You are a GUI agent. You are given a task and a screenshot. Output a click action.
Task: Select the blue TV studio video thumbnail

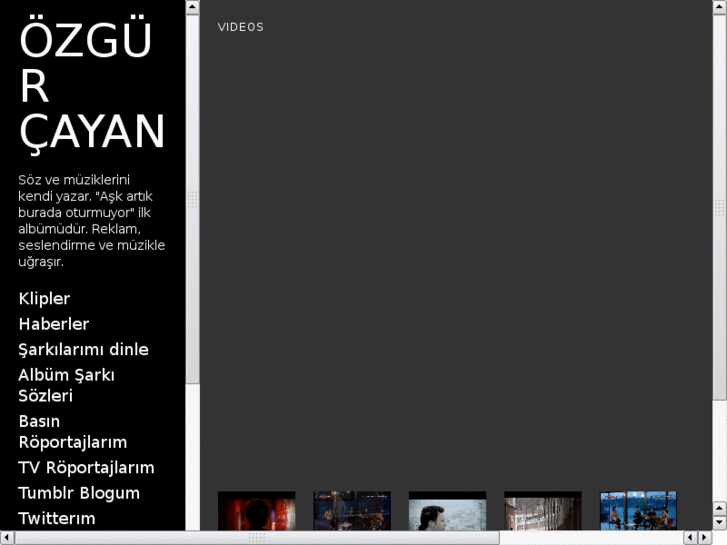[x=638, y=511]
